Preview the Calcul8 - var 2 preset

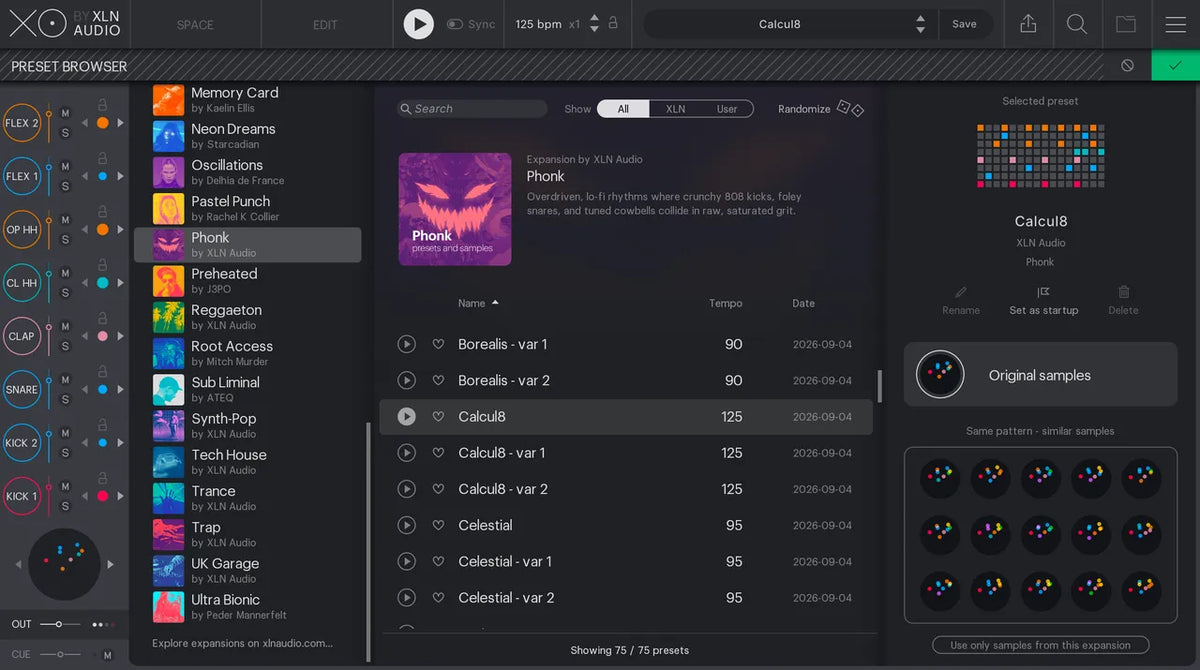(406, 489)
